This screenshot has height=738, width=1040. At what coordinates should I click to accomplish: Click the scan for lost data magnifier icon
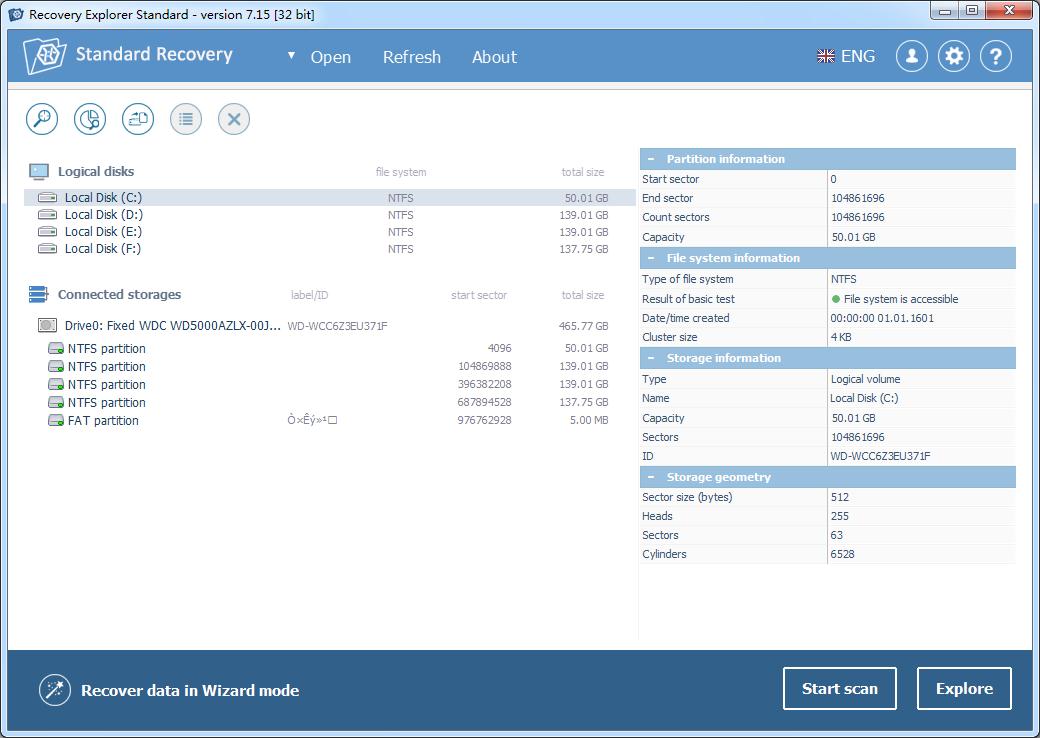tap(42, 119)
